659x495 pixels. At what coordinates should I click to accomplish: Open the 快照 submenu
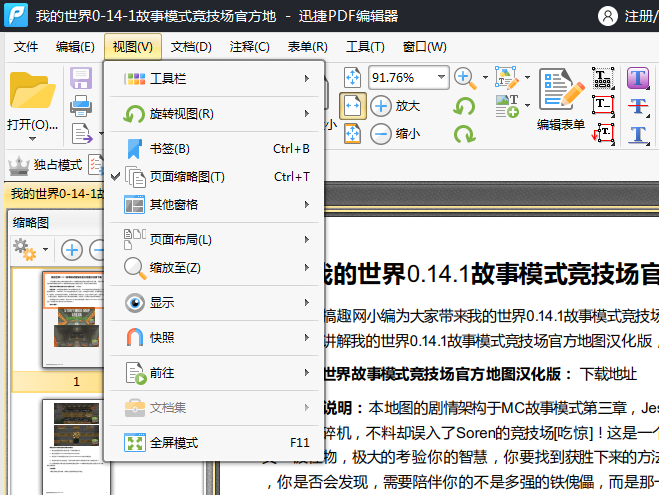(x=214, y=337)
